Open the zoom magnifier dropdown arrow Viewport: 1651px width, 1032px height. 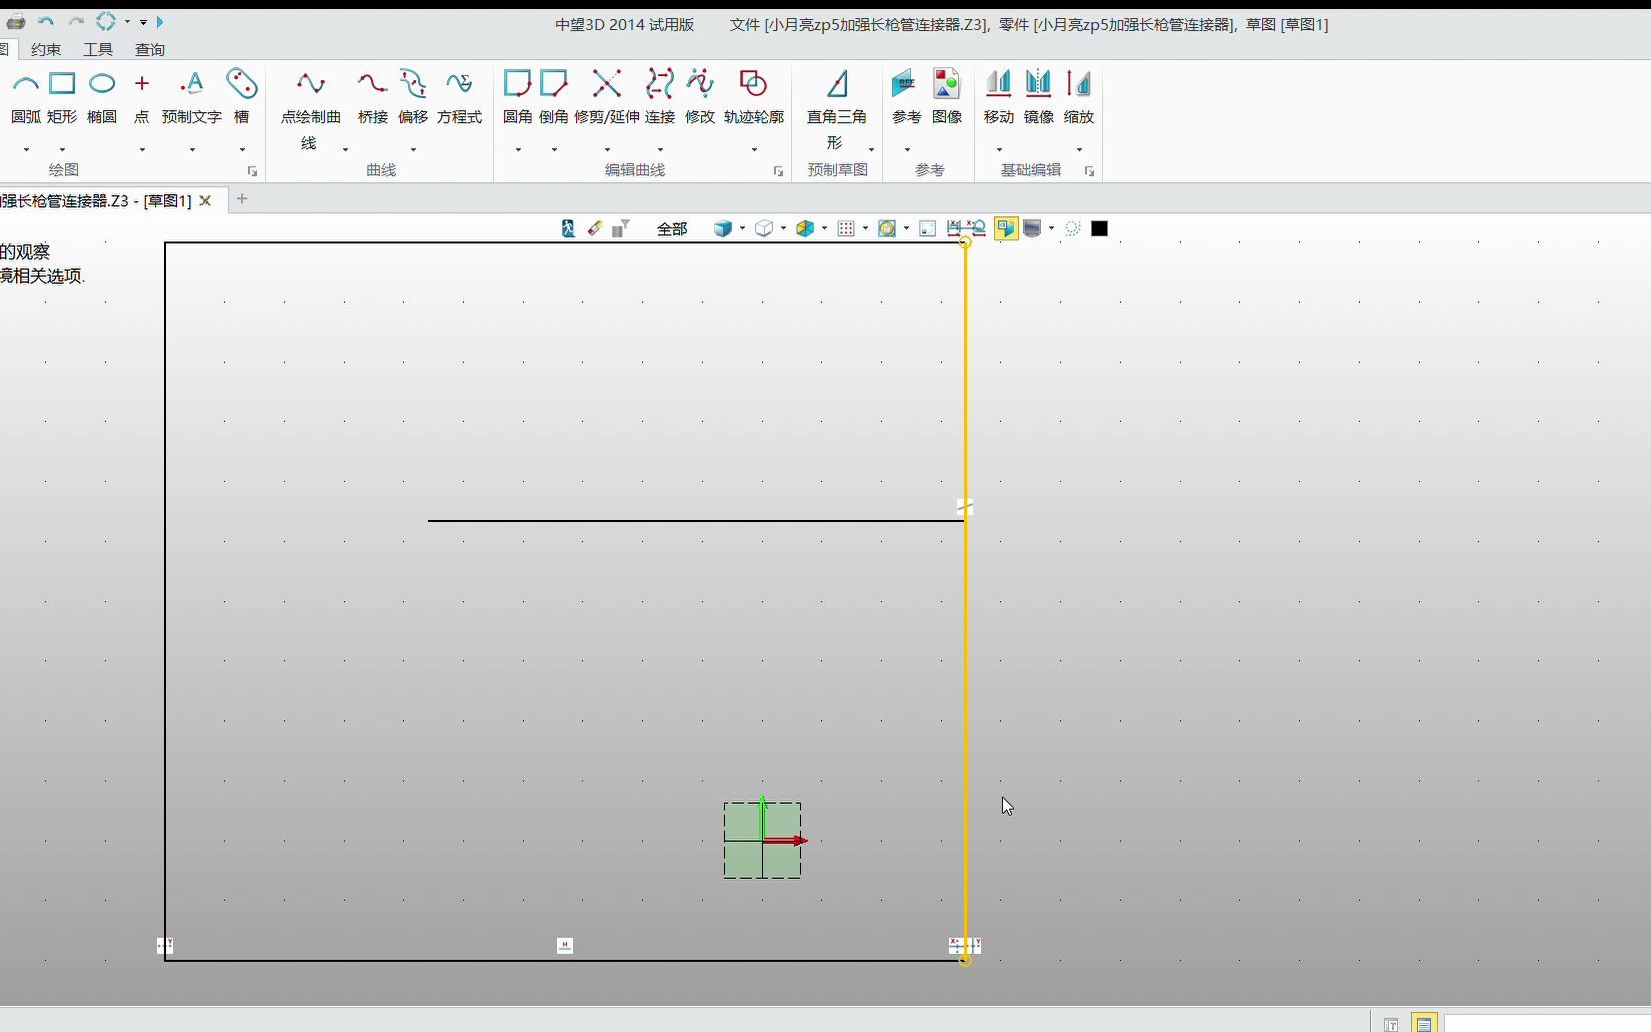(x=906, y=228)
